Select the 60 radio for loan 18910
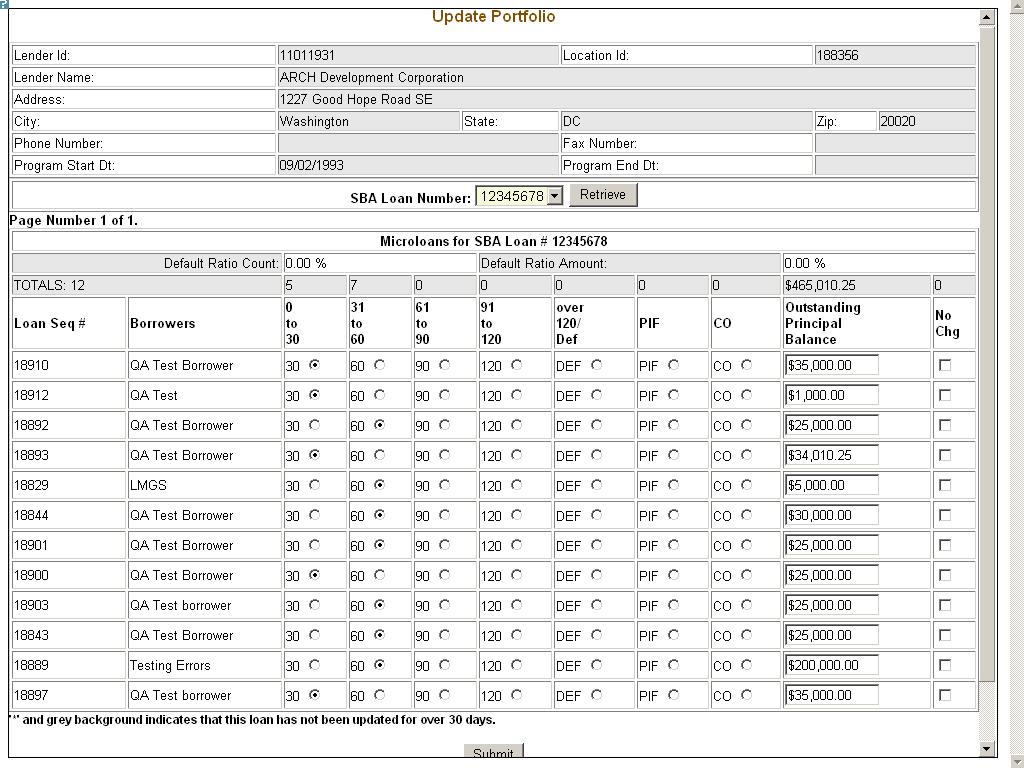Image resolution: width=1024 pixels, height=768 pixels. pos(379,365)
